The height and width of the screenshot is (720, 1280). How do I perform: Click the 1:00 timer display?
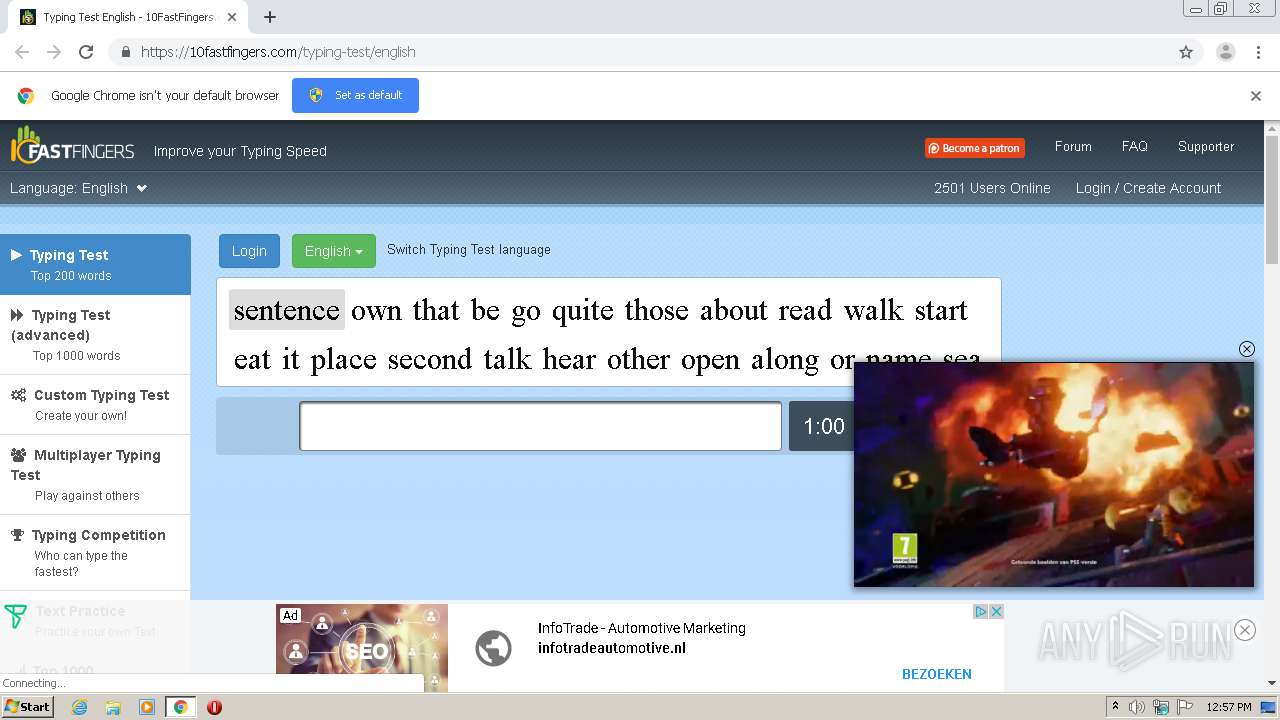[x=824, y=427]
